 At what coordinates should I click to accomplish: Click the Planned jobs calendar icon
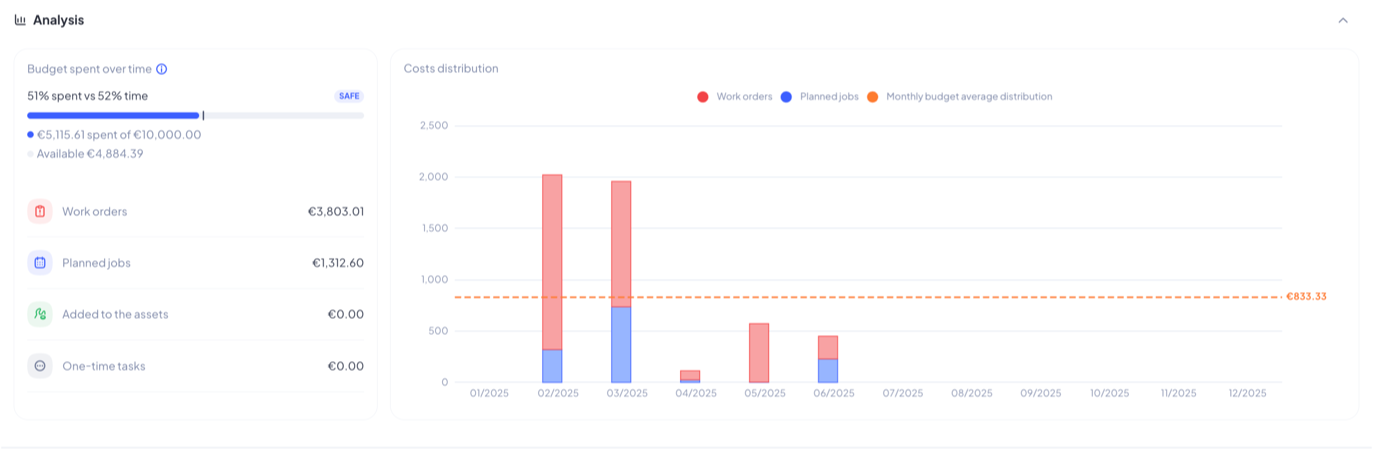point(40,263)
